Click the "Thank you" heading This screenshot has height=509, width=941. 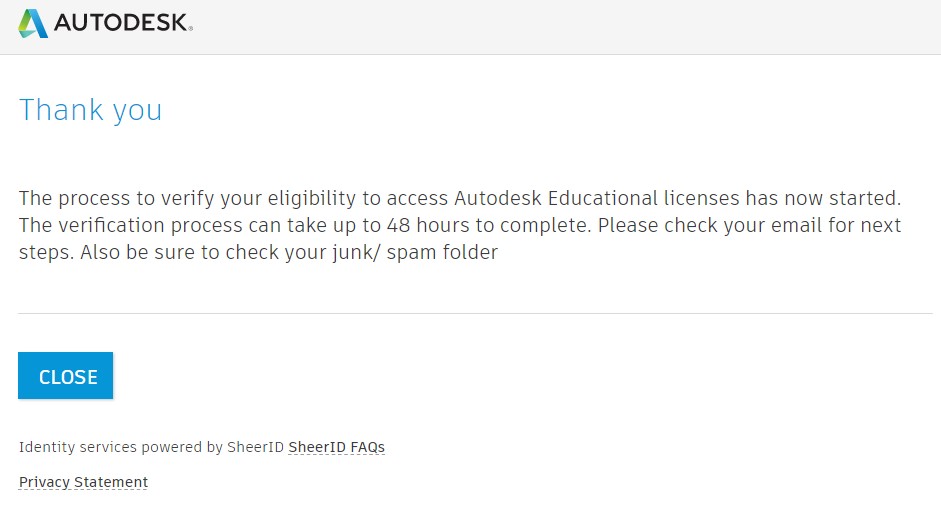coord(90,109)
